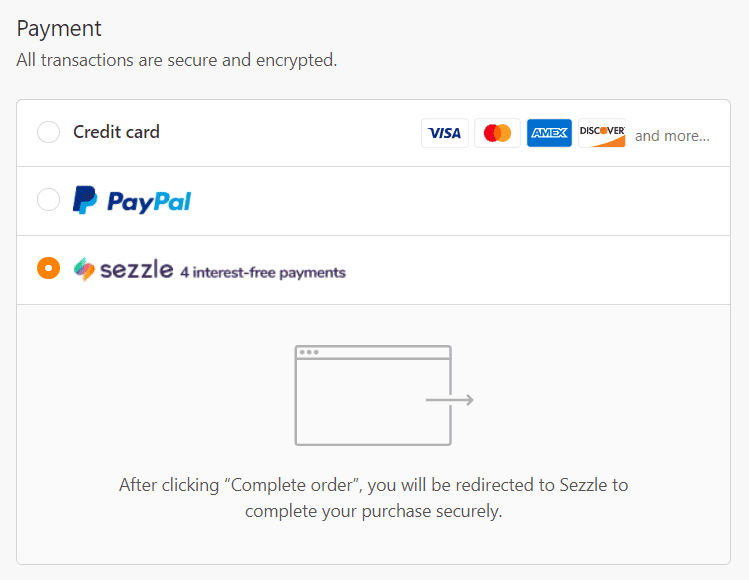The width and height of the screenshot is (749, 580).
Task: Click the Payment heading
Action: pos(59,29)
